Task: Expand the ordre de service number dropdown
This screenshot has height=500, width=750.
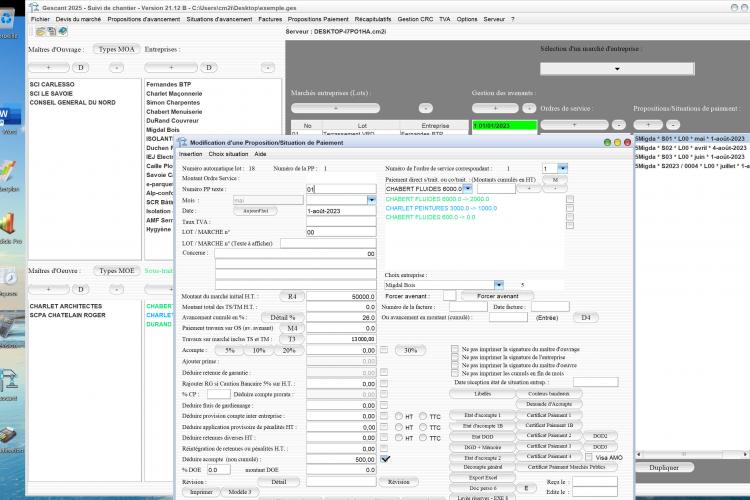Action: coord(562,168)
